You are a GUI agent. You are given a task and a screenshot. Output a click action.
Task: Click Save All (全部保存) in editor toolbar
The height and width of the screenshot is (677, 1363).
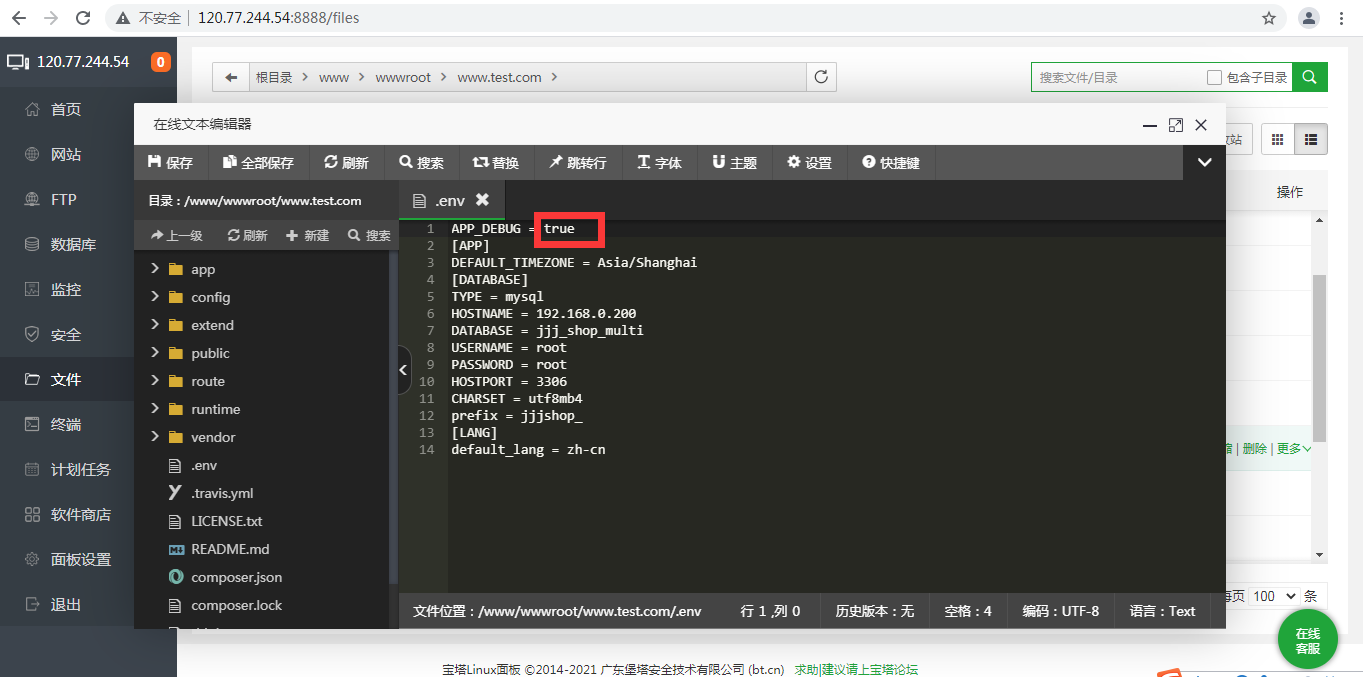click(x=258, y=162)
